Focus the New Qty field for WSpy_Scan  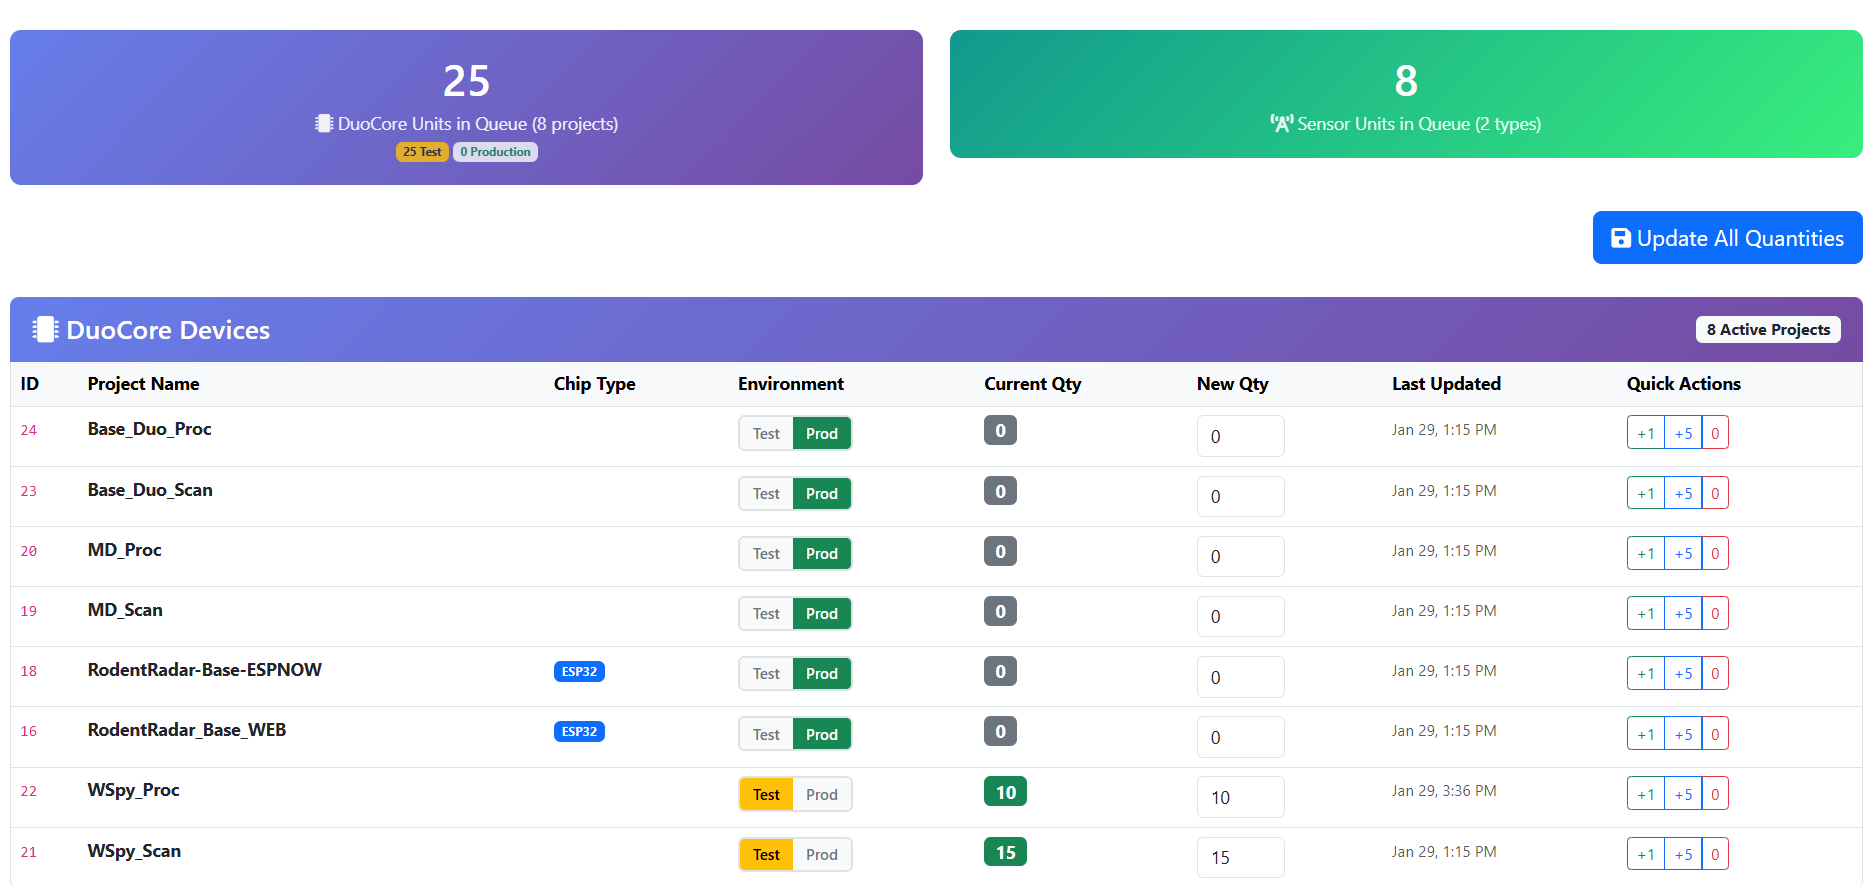(x=1240, y=857)
